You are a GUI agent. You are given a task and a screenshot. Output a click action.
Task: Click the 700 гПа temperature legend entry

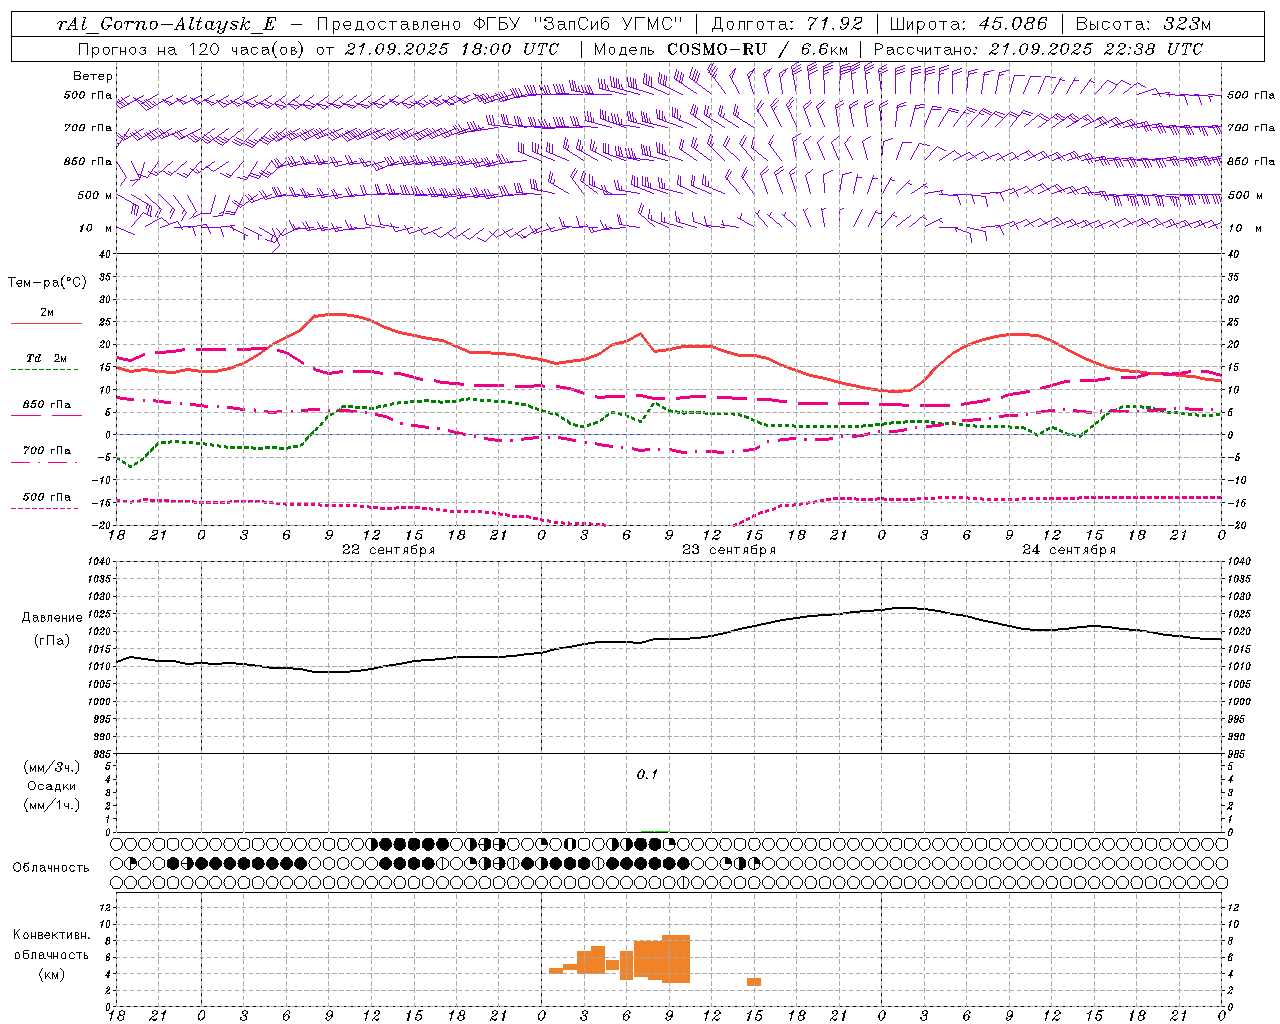47,451
